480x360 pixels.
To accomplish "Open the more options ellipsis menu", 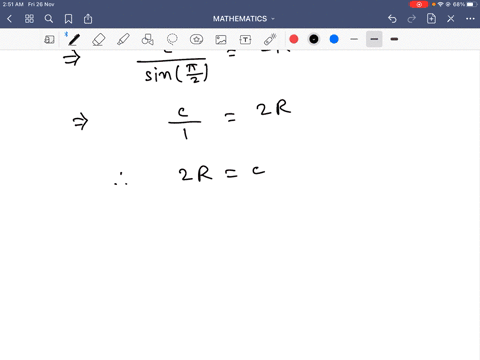I will pyautogui.click(x=470, y=19).
